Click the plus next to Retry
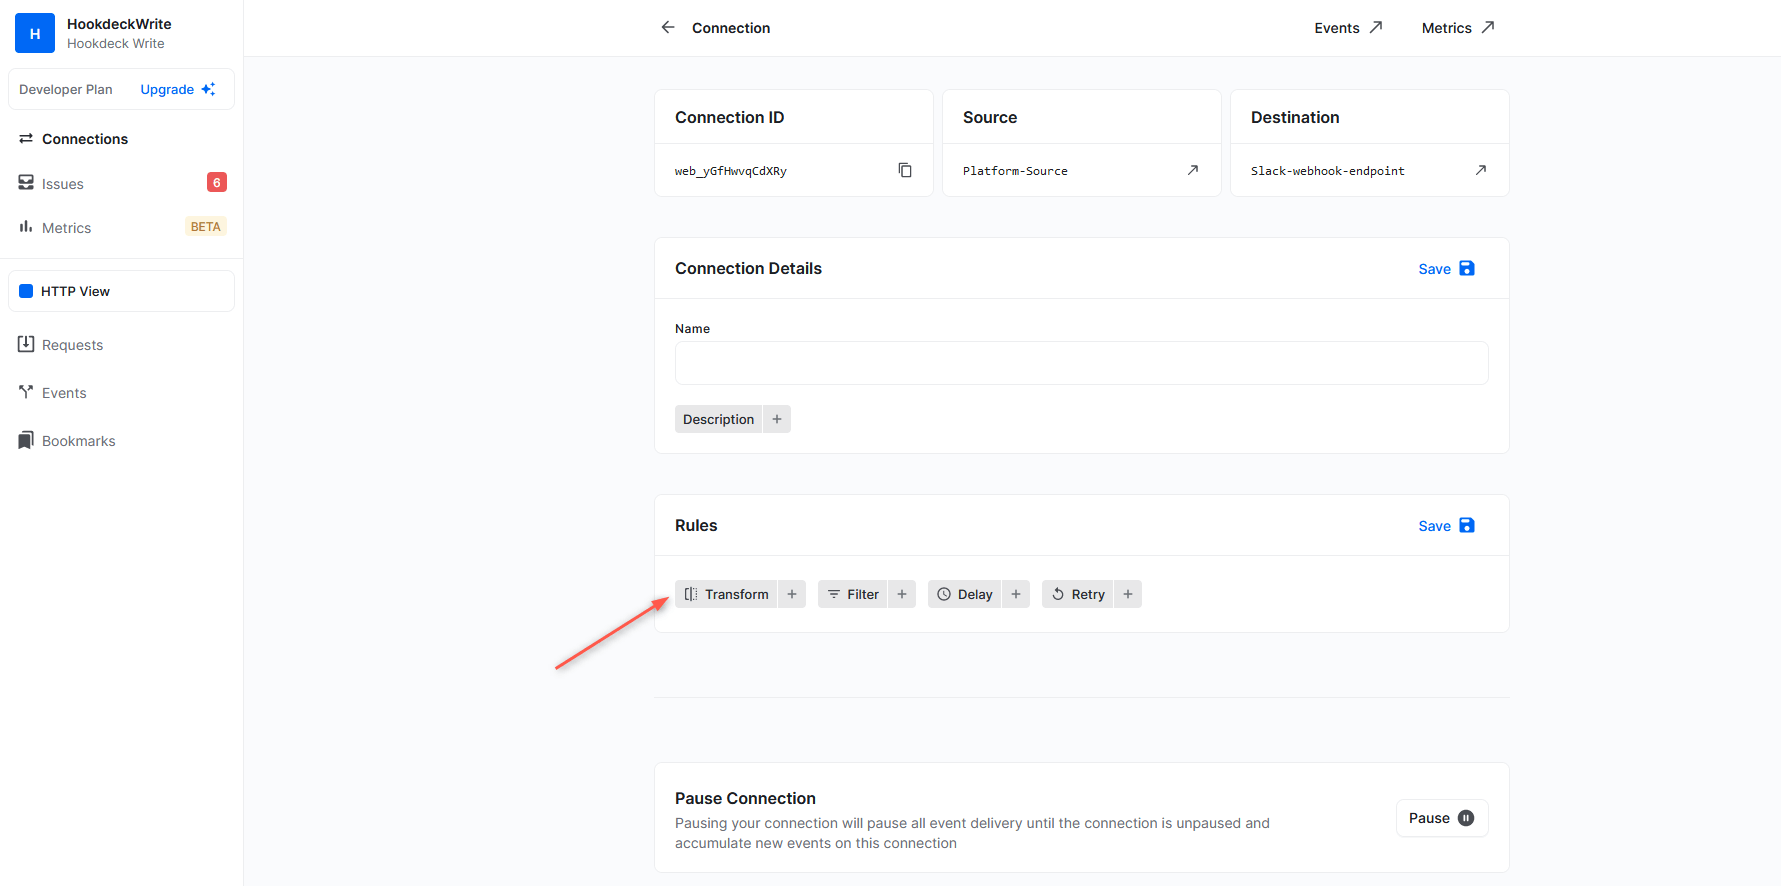Image resolution: width=1781 pixels, height=886 pixels. click(x=1128, y=594)
